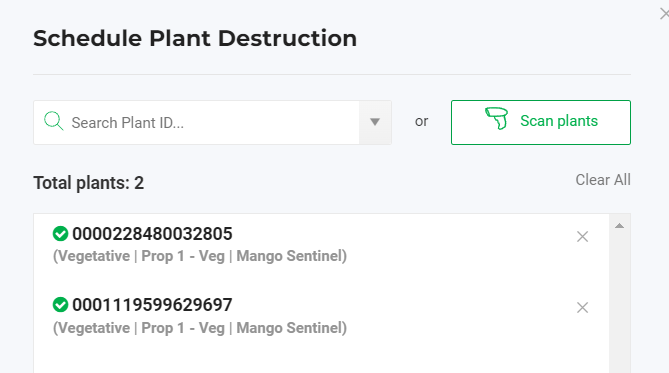
Task: Select plant ID 0001119599629697 entry
Action: point(152,305)
